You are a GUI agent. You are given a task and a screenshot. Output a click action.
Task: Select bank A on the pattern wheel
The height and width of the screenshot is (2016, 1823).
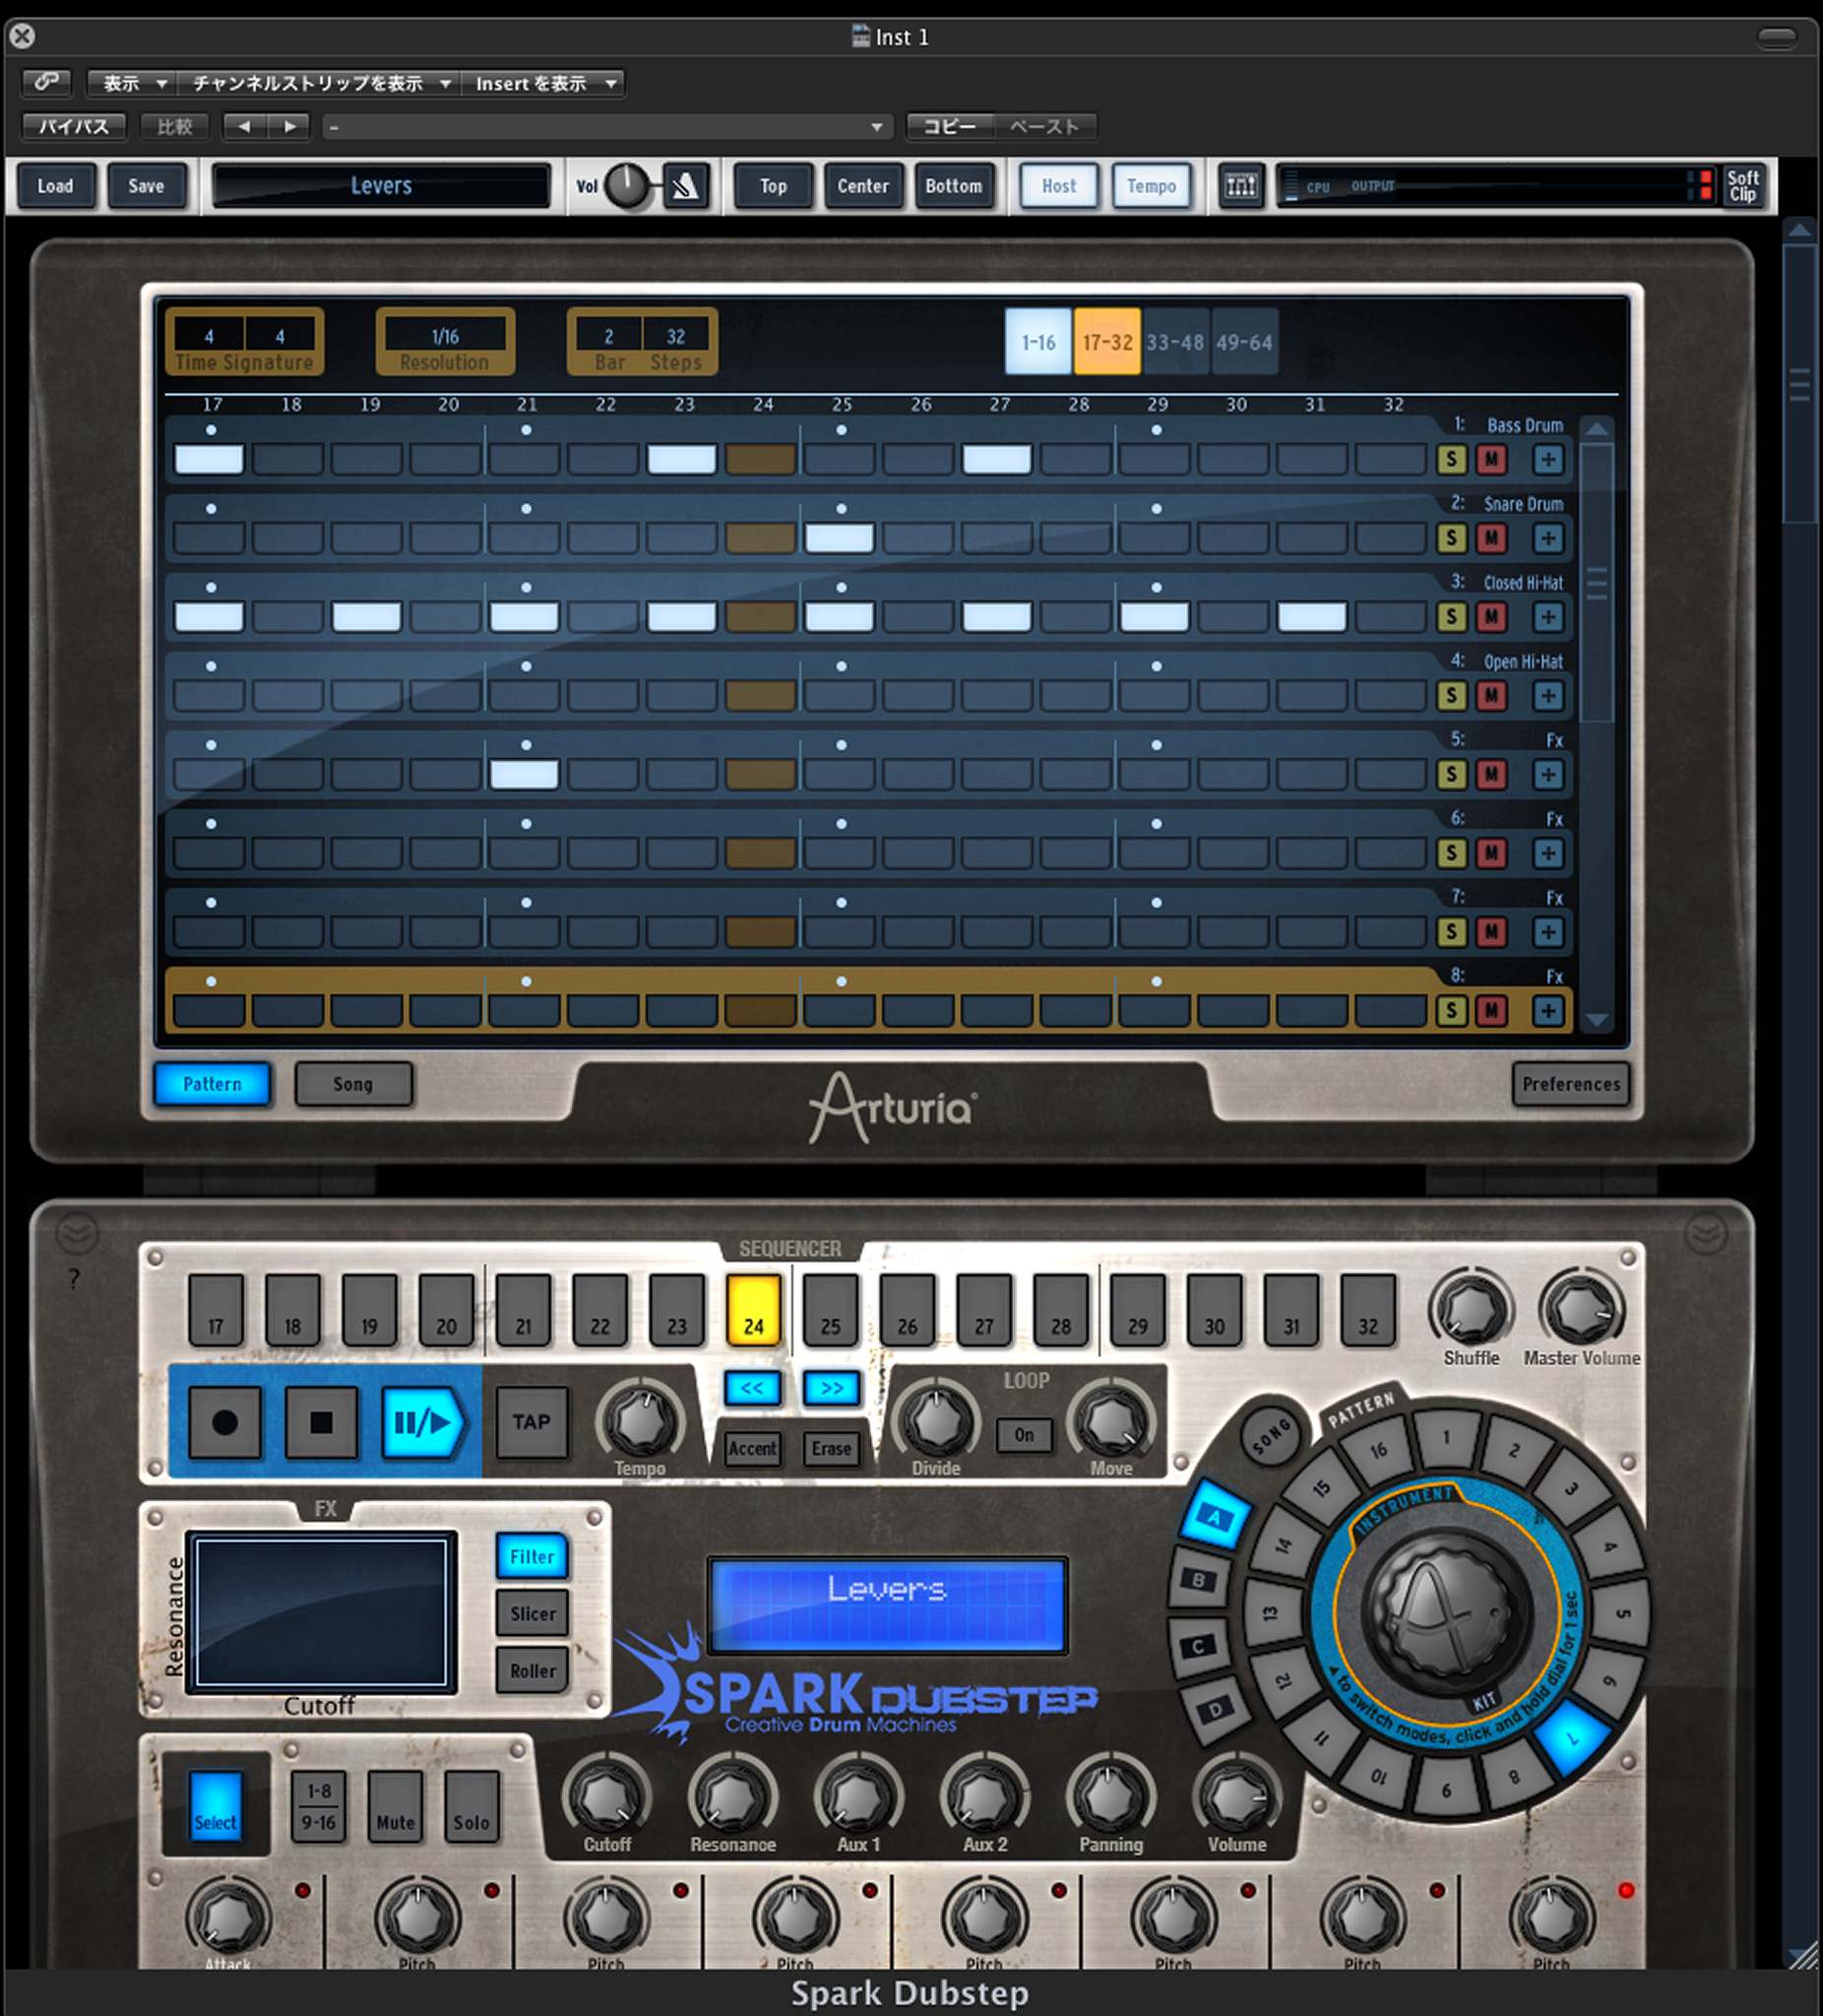1215,1516
